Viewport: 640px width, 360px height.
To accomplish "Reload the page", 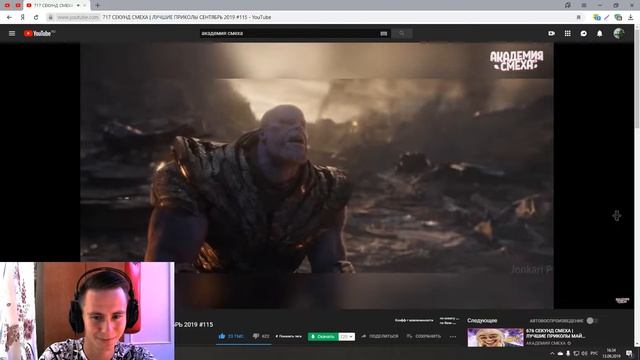I will pyautogui.click(x=36, y=17).
